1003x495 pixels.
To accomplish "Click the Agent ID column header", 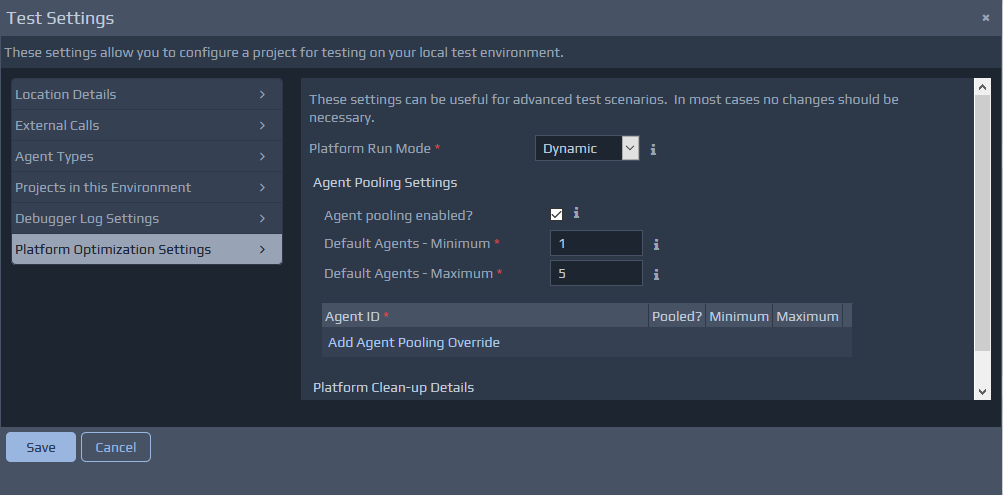I will point(485,317).
